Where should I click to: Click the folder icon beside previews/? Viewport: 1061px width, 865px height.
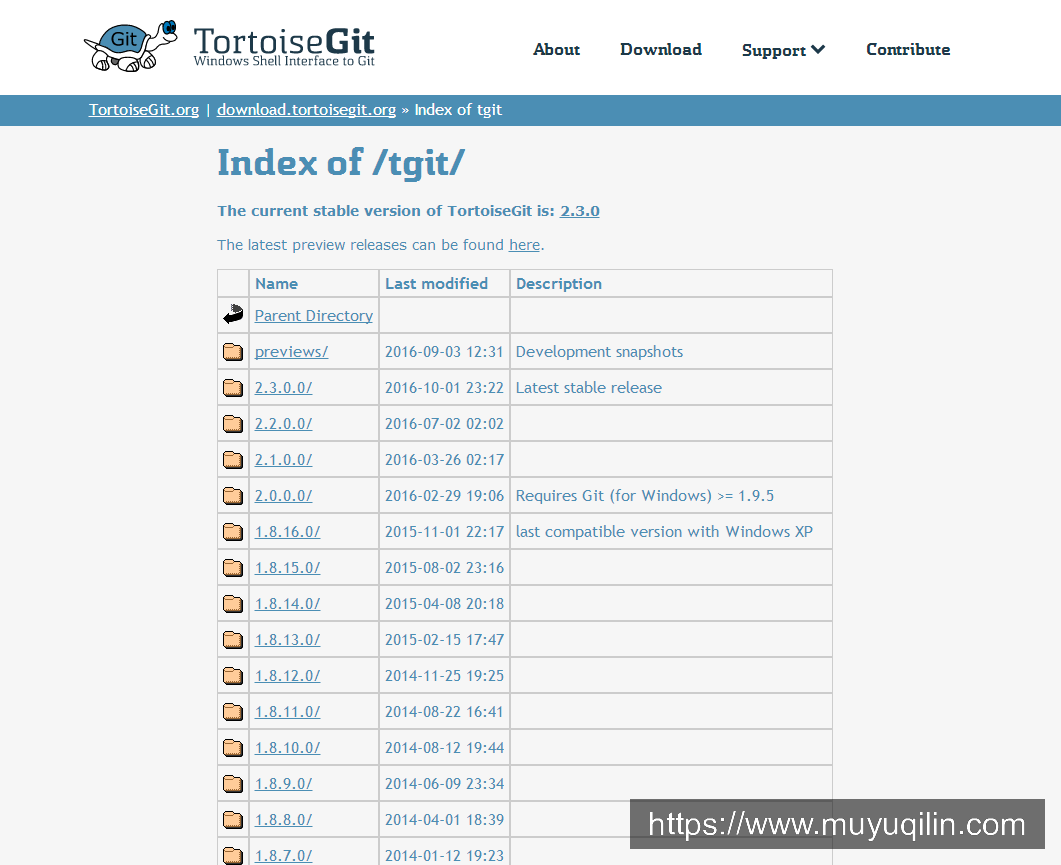pos(233,351)
